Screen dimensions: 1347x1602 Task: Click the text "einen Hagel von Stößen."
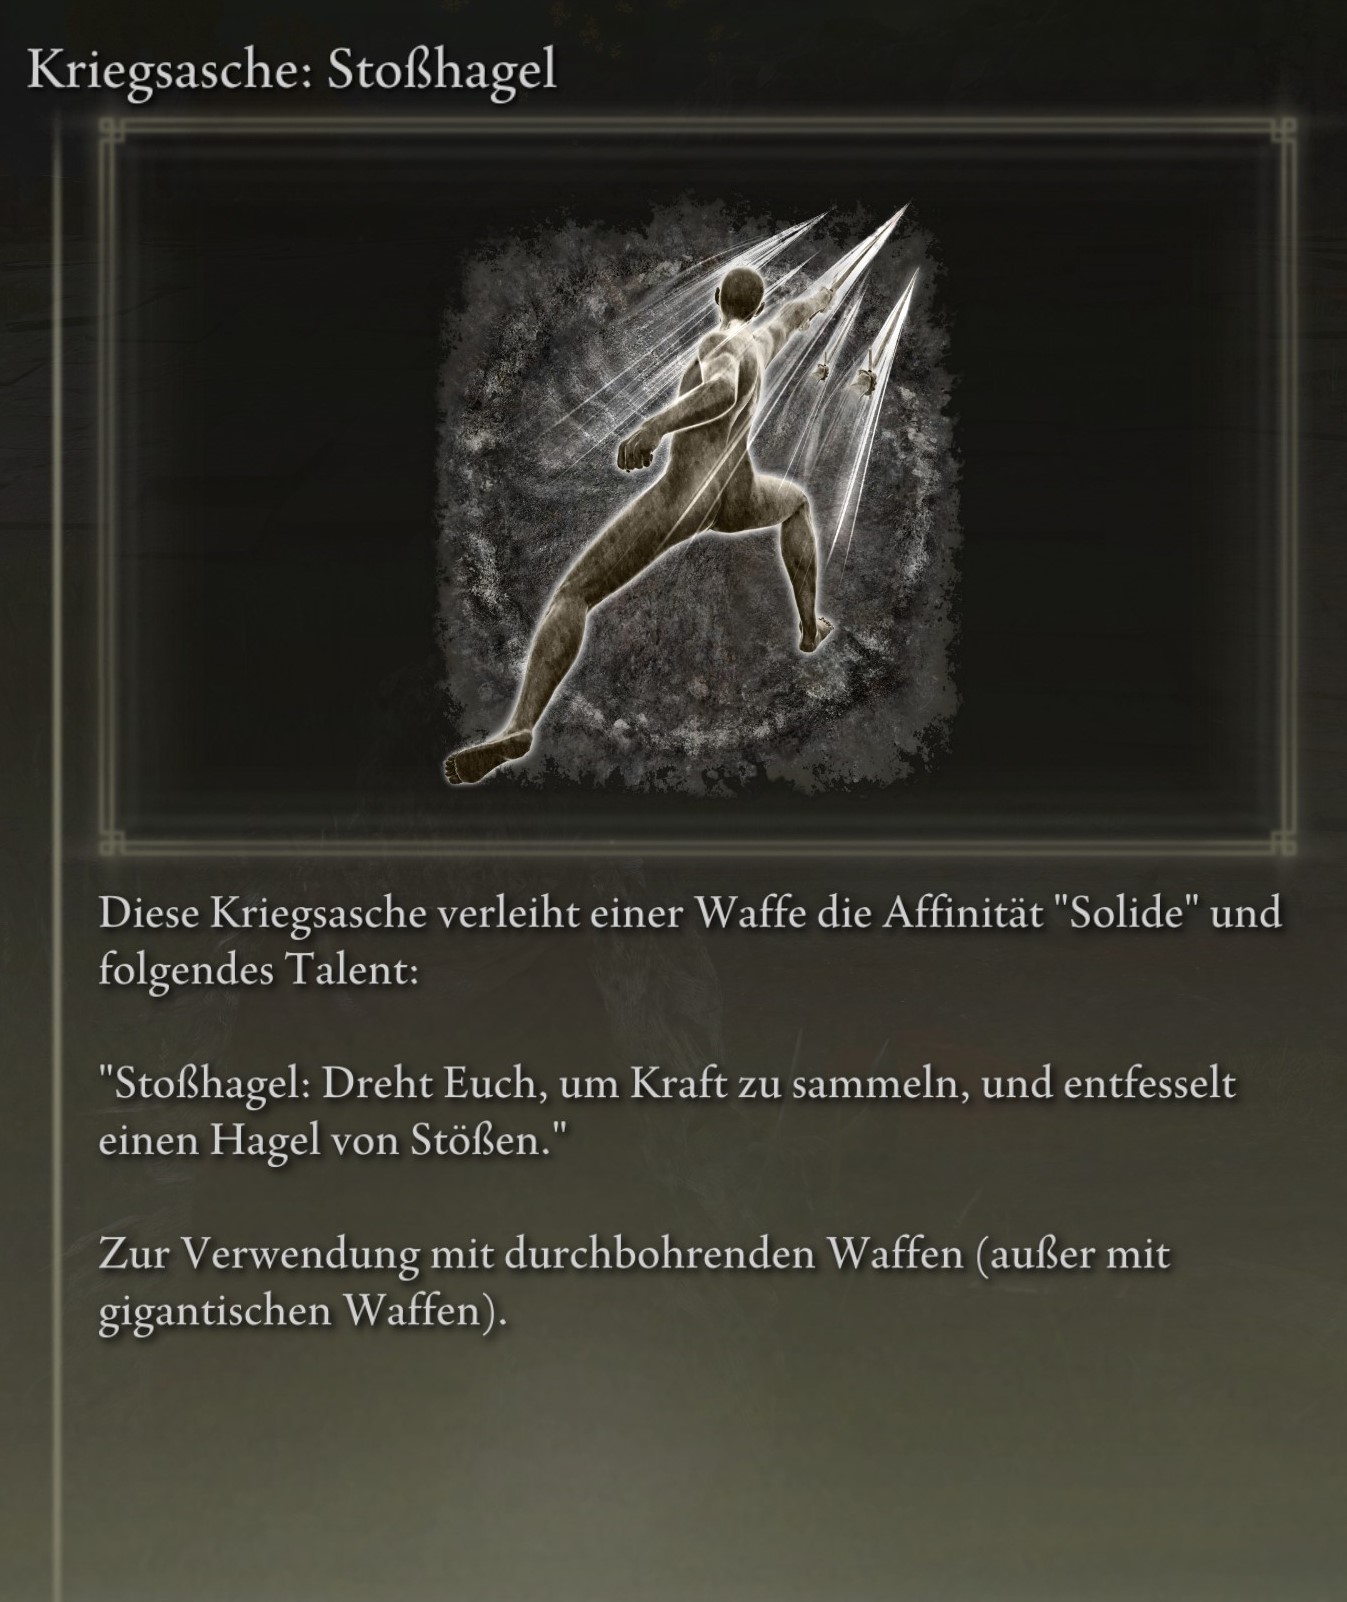click(326, 1141)
